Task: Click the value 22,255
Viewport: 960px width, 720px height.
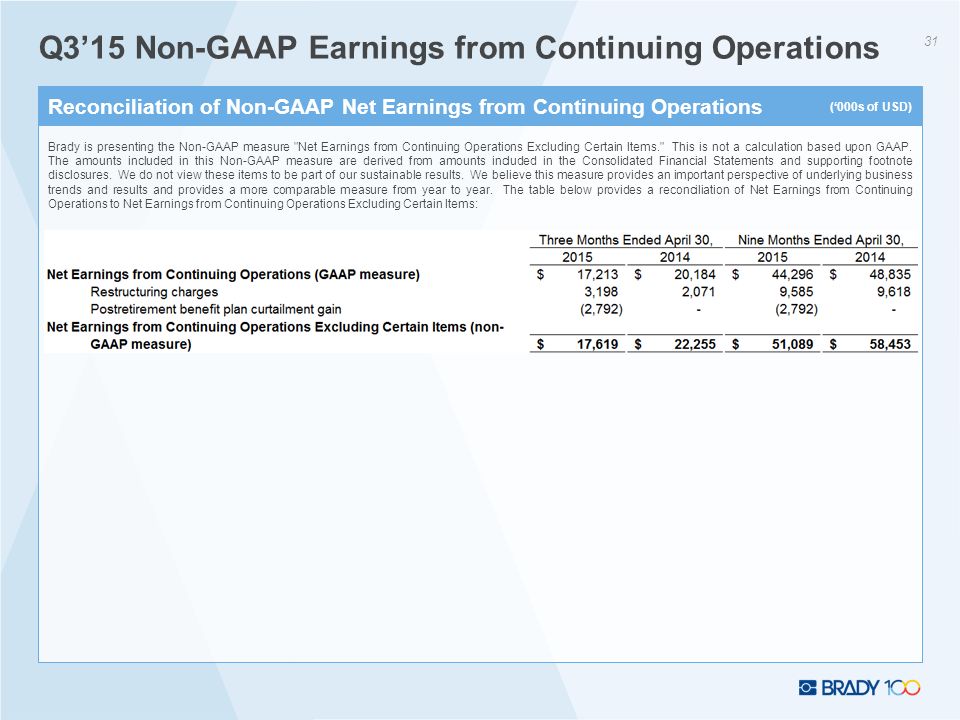Action: 695,344
